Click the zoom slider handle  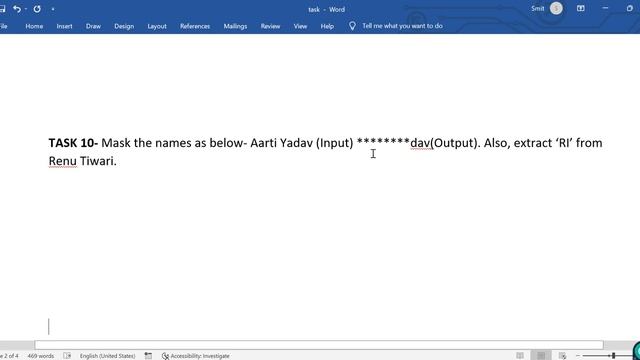613,356
